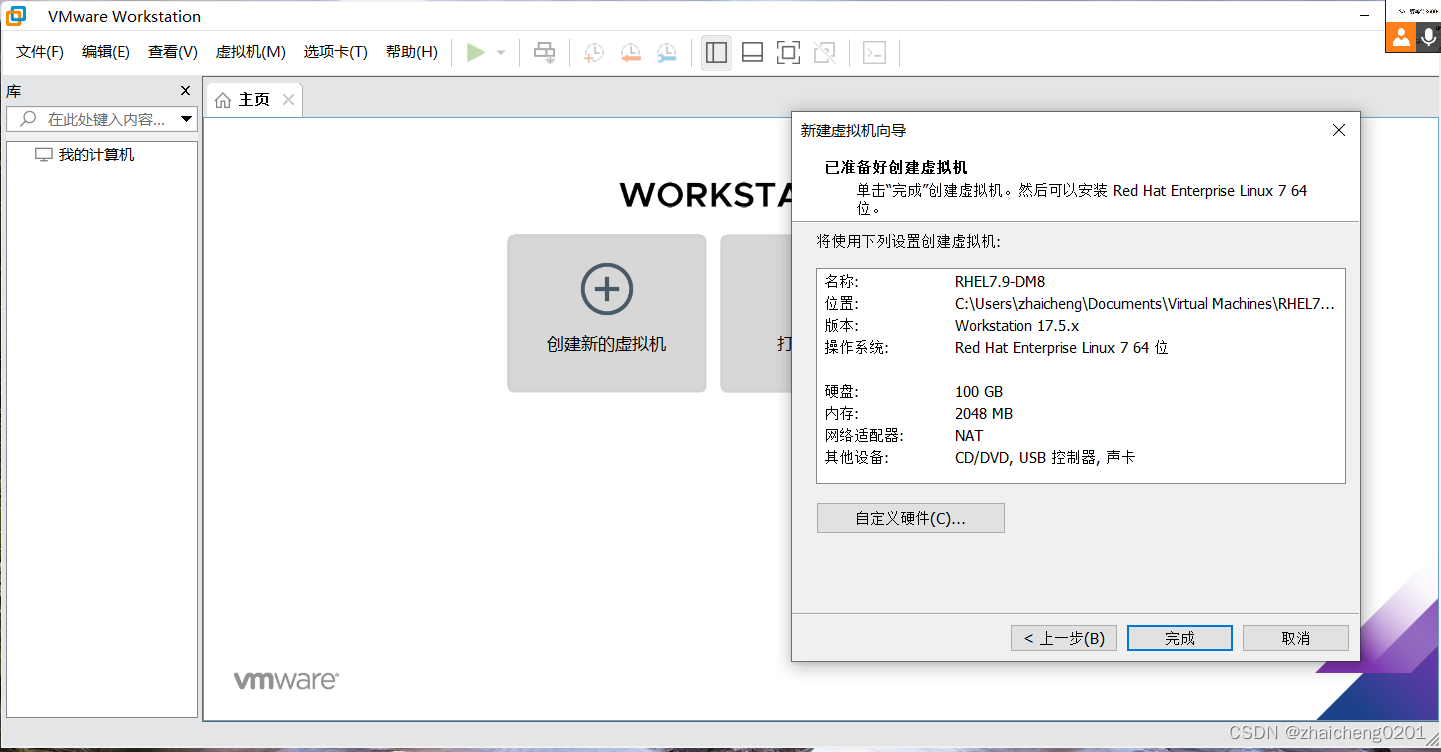Click 取消 to cancel the wizard

(1296, 638)
